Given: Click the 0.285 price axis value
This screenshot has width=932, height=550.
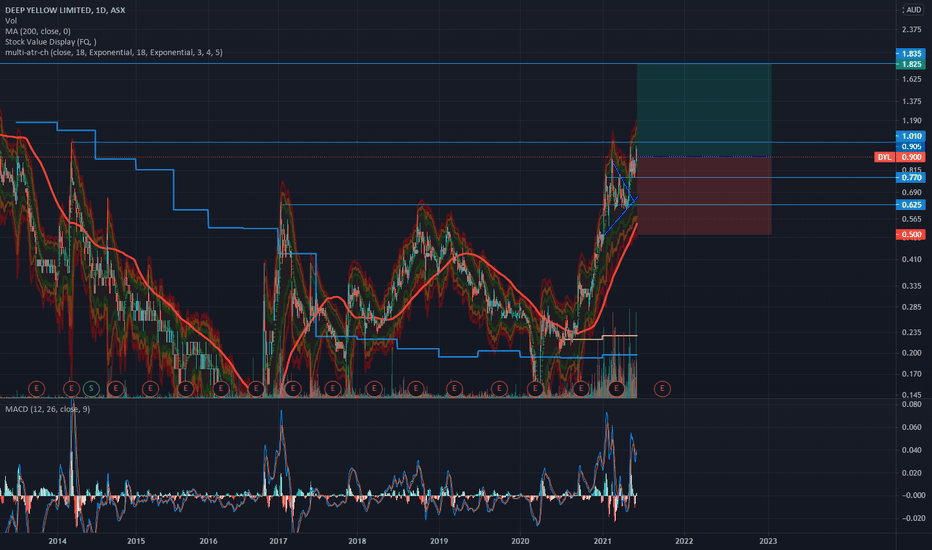Looking at the screenshot, I should [x=911, y=307].
